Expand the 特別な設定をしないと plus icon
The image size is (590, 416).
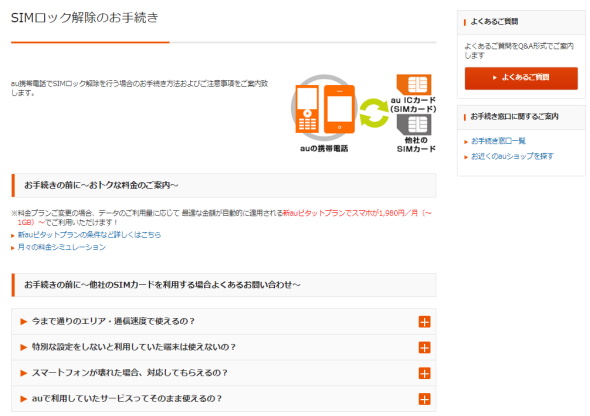(424, 348)
